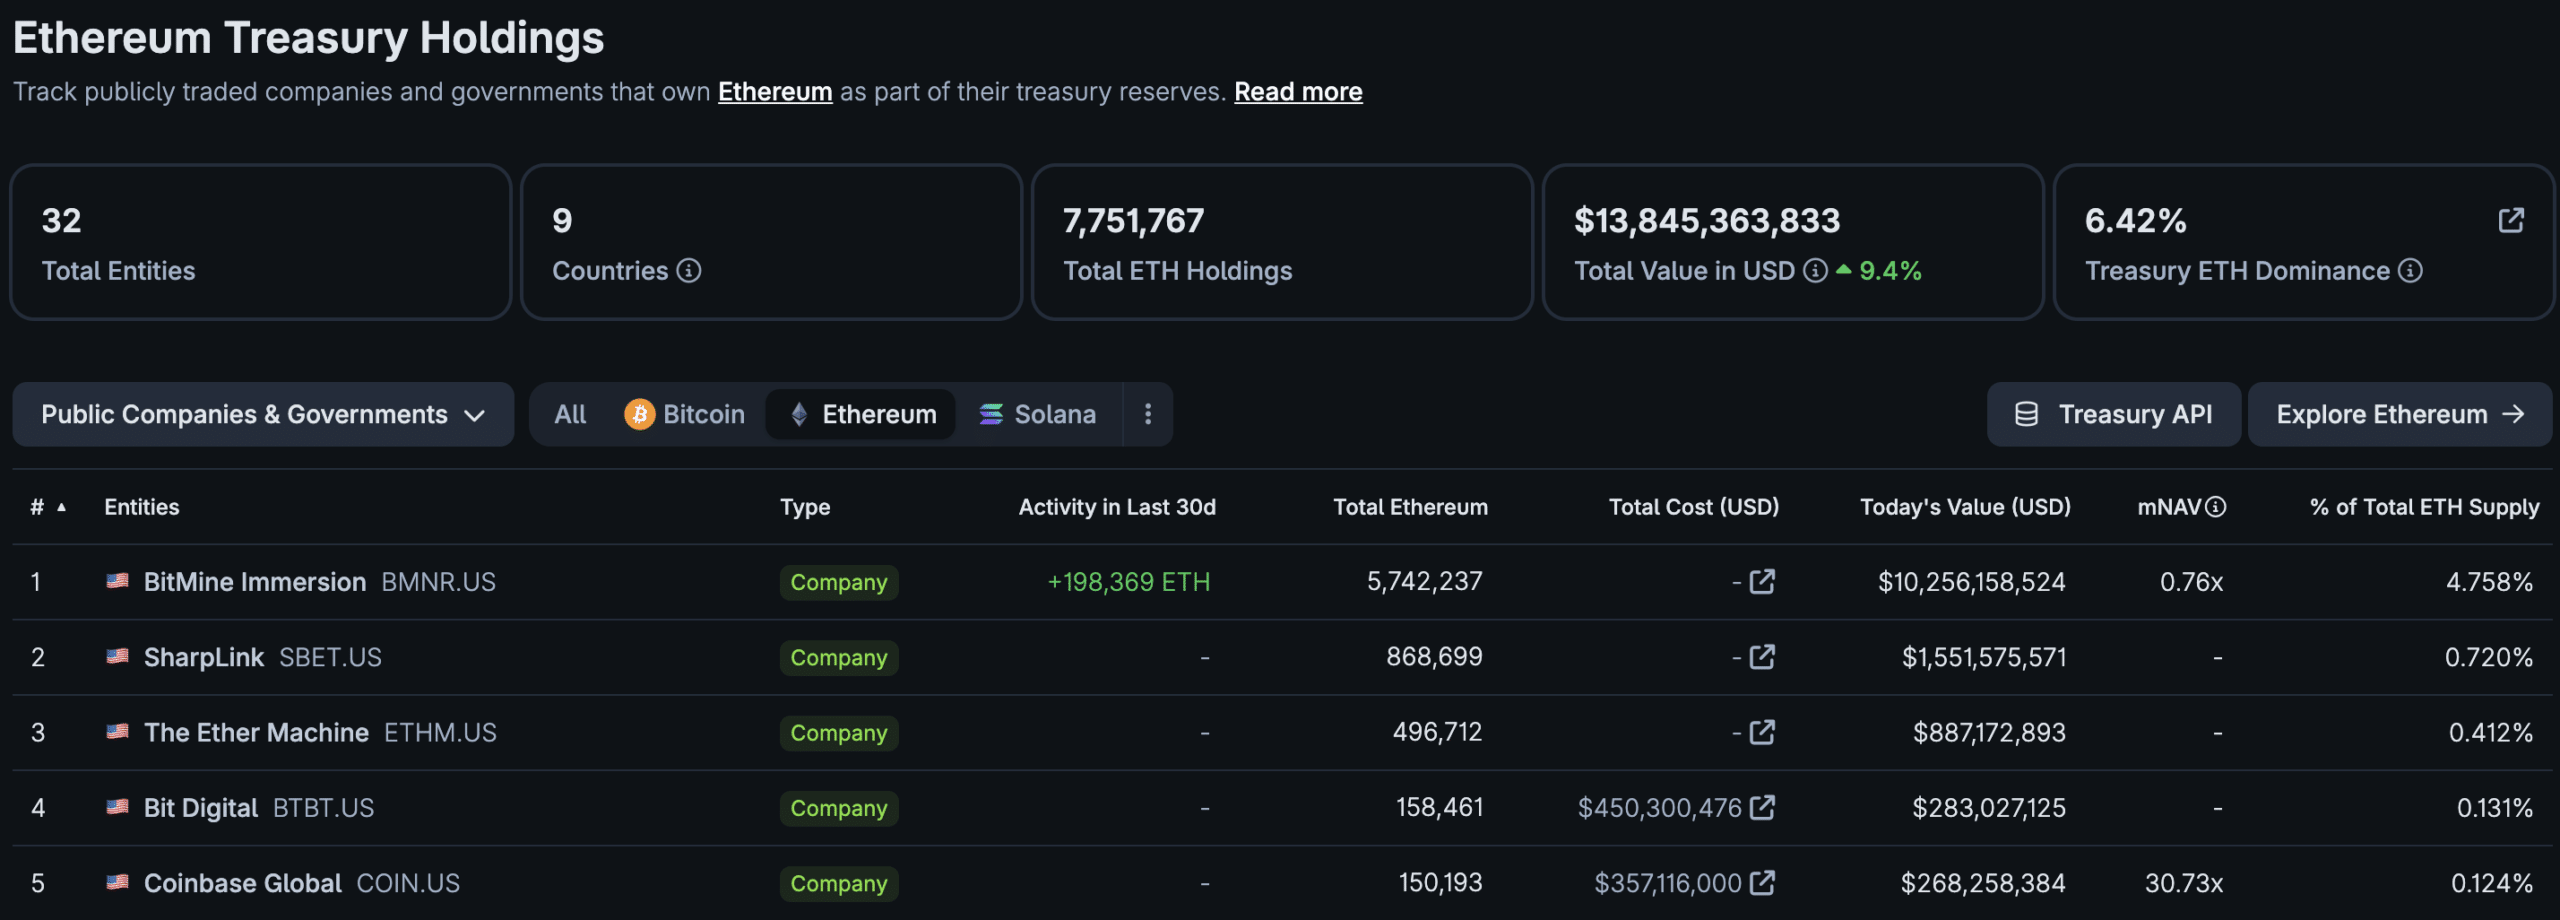Select the All coins tab
Viewport: 2560px width, 920px height.
[x=570, y=414]
